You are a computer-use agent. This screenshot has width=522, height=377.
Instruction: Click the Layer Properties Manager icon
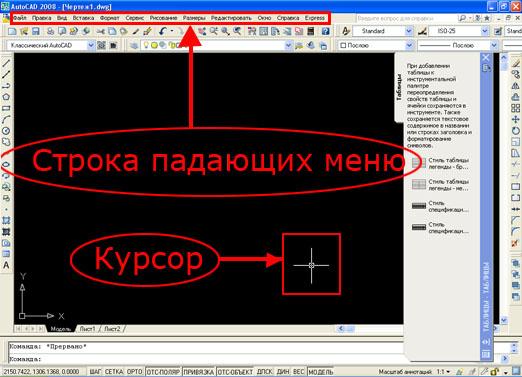click(134, 45)
